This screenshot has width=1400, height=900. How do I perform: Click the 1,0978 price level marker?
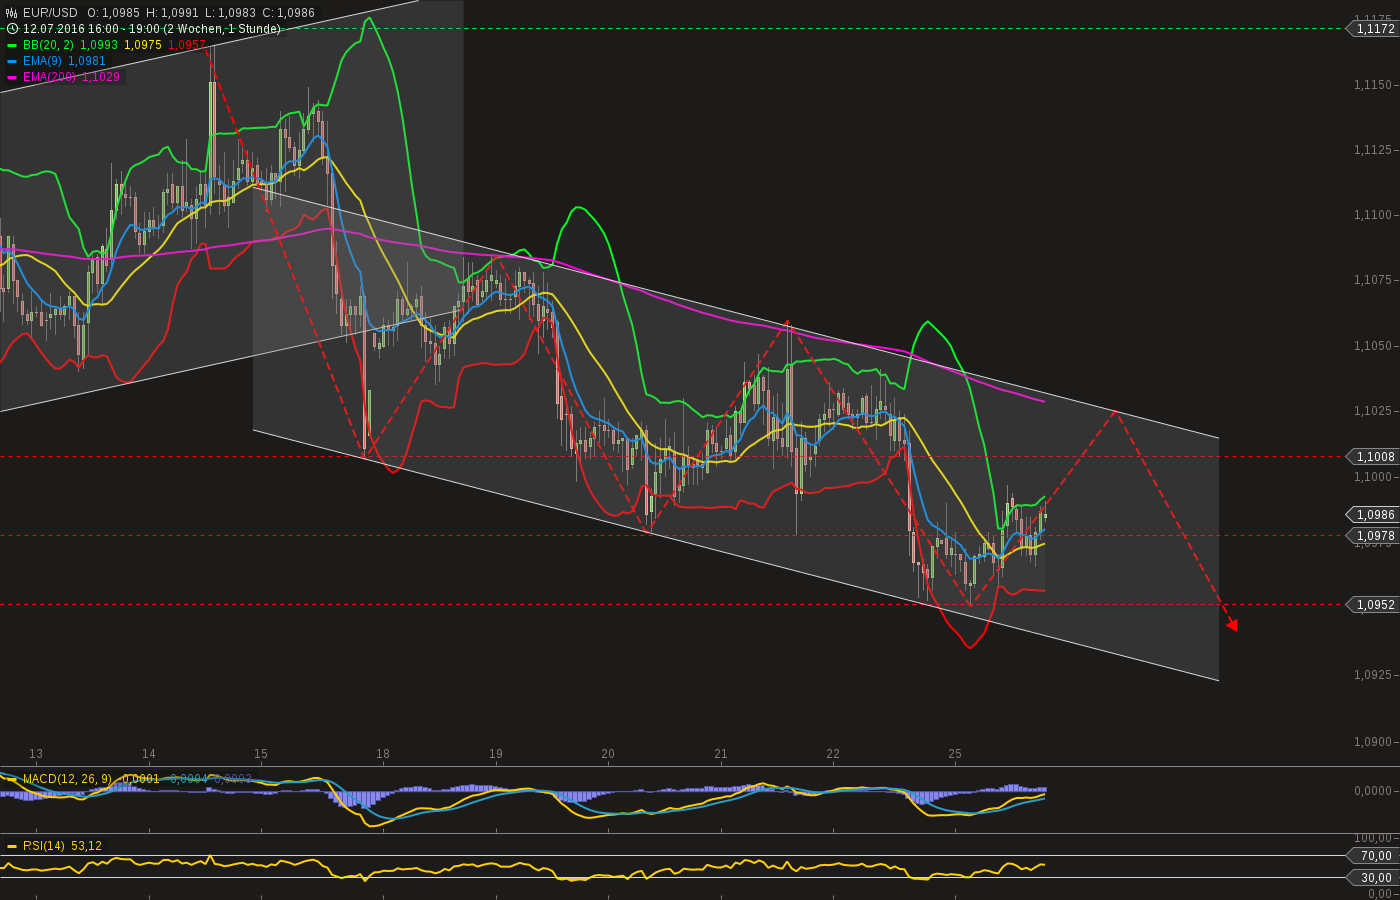(1375, 536)
